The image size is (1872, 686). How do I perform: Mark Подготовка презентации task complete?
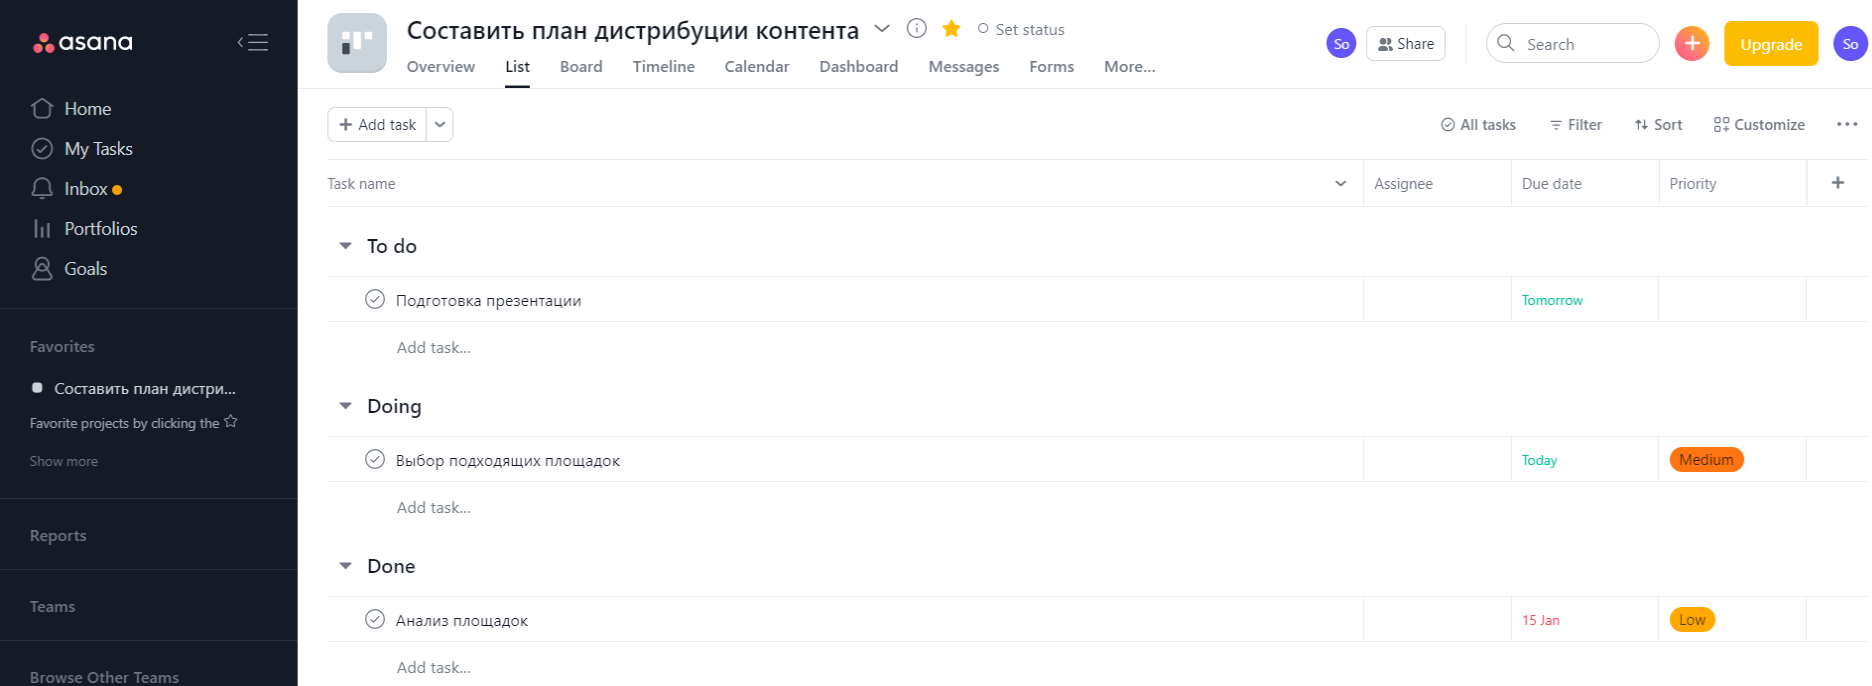coord(375,300)
